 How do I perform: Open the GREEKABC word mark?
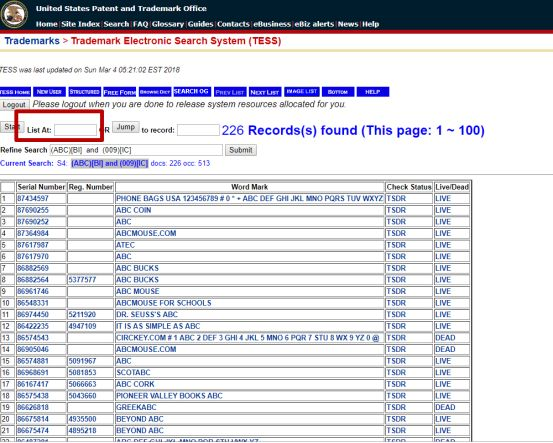point(136,407)
